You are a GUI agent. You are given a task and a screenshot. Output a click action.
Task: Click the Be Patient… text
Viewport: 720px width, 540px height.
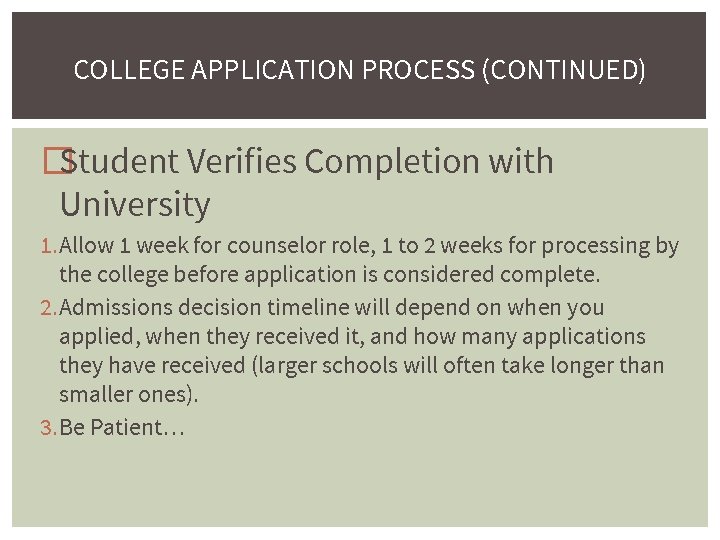pyautogui.click(x=122, y=428)
